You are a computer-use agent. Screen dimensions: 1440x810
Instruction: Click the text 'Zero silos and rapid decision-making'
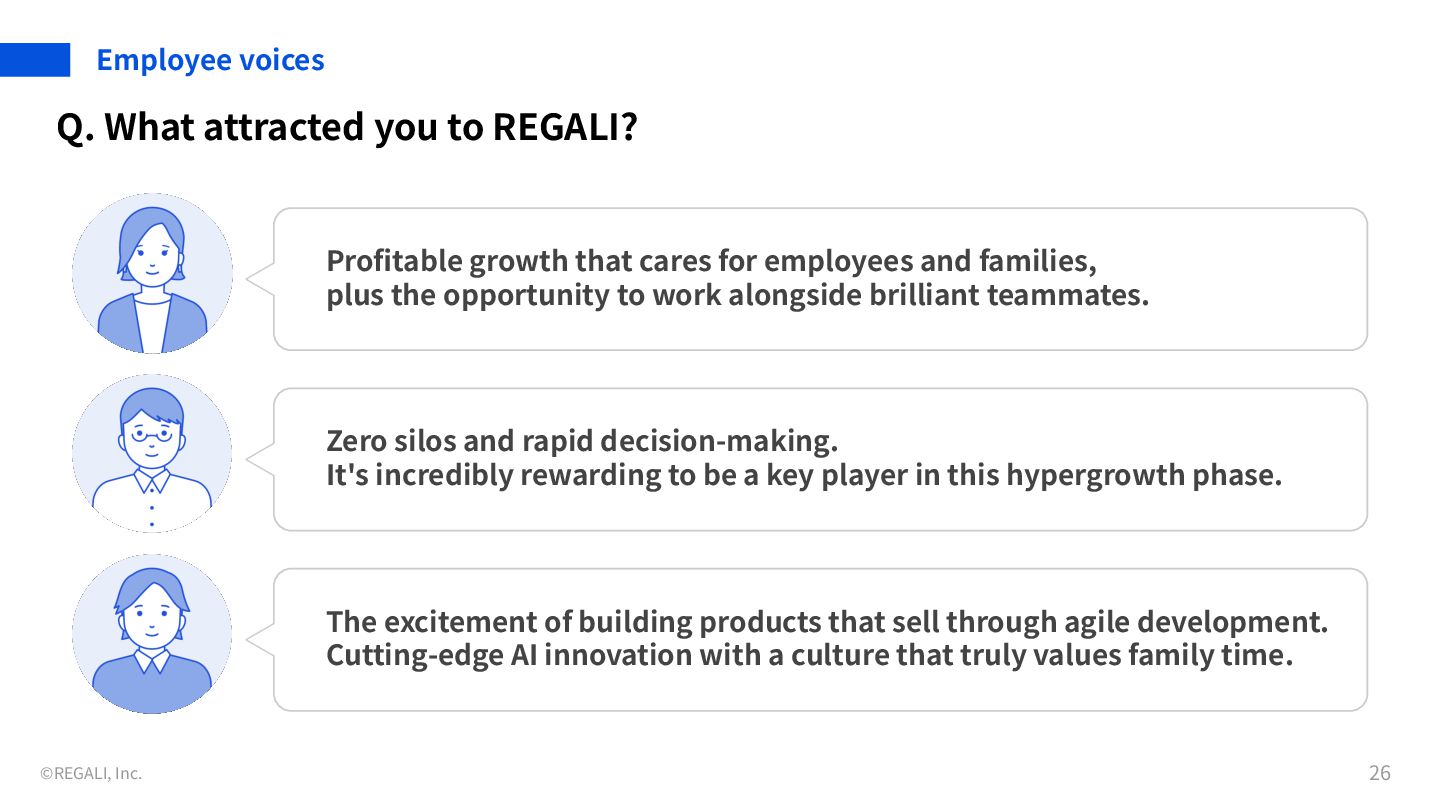click(x=581, y=441)
